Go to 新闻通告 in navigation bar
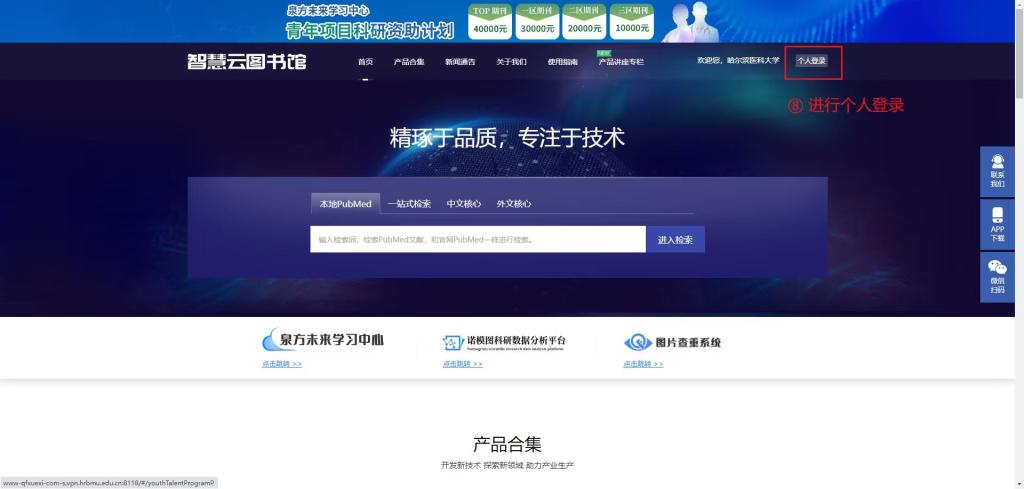 click(x=460, y=62)
